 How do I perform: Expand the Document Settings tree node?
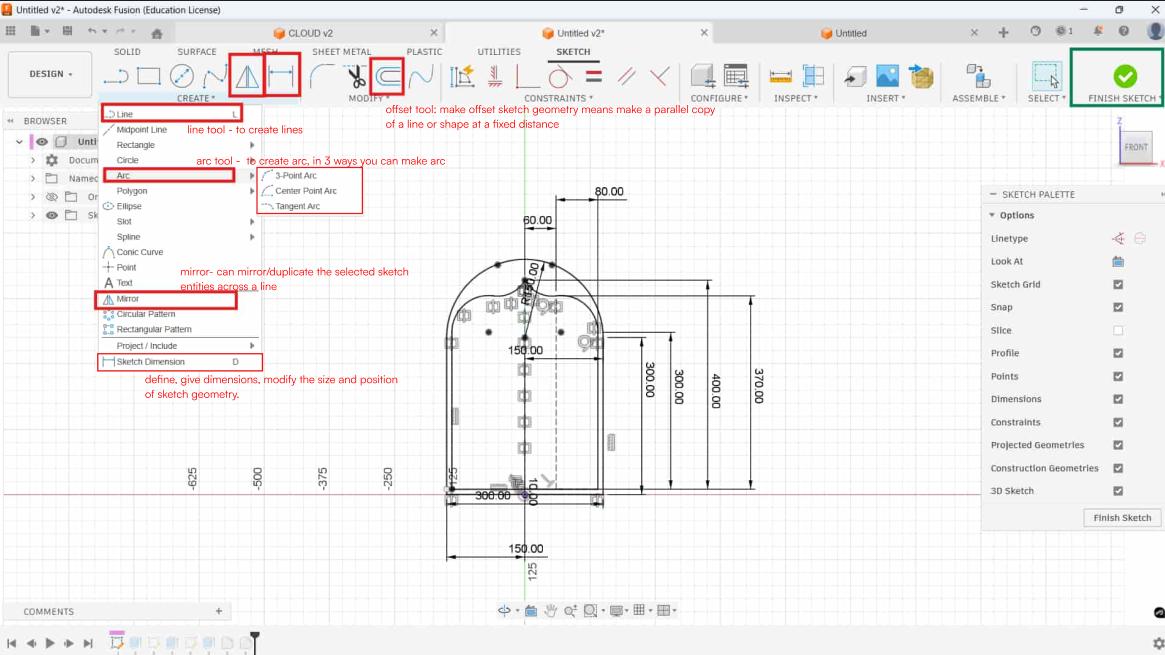coord(33,160)
